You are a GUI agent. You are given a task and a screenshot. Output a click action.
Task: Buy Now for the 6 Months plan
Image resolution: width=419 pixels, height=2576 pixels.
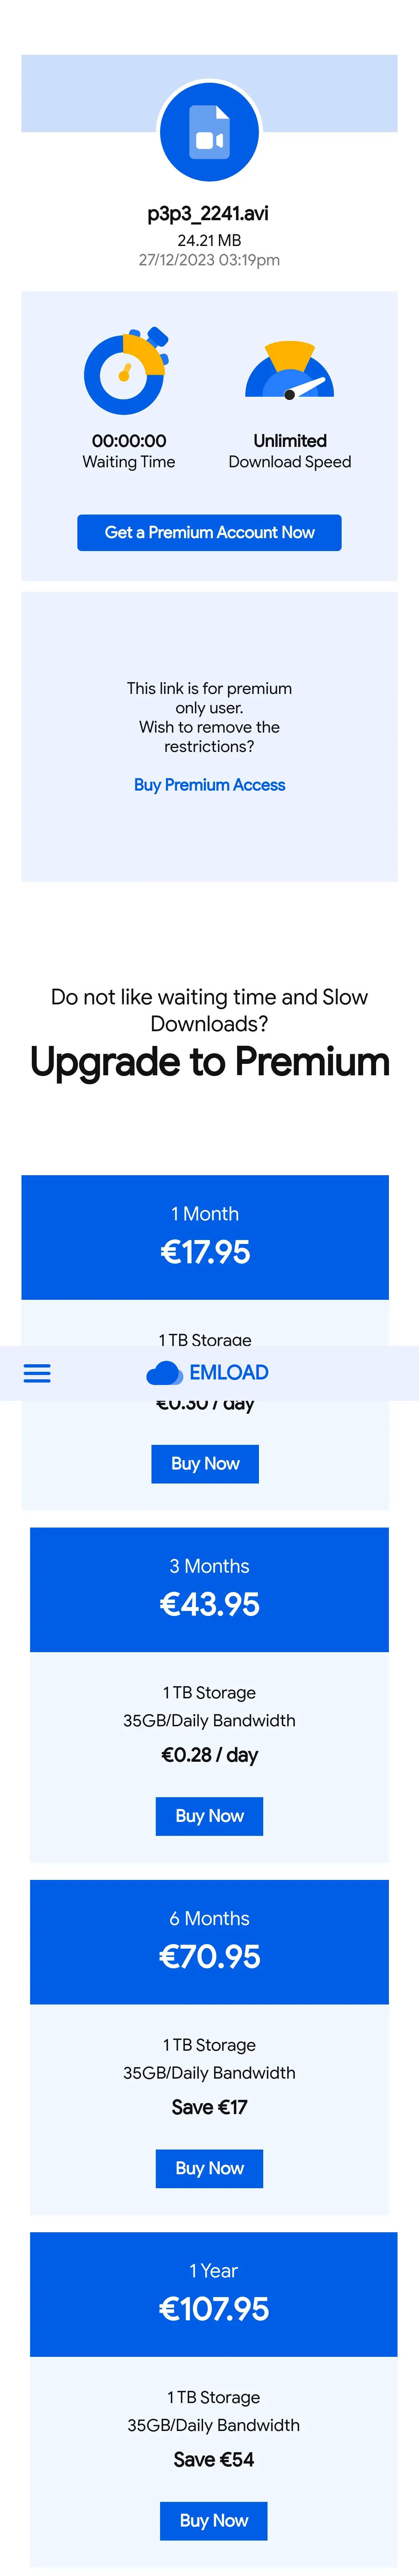tap(209, 2168)
